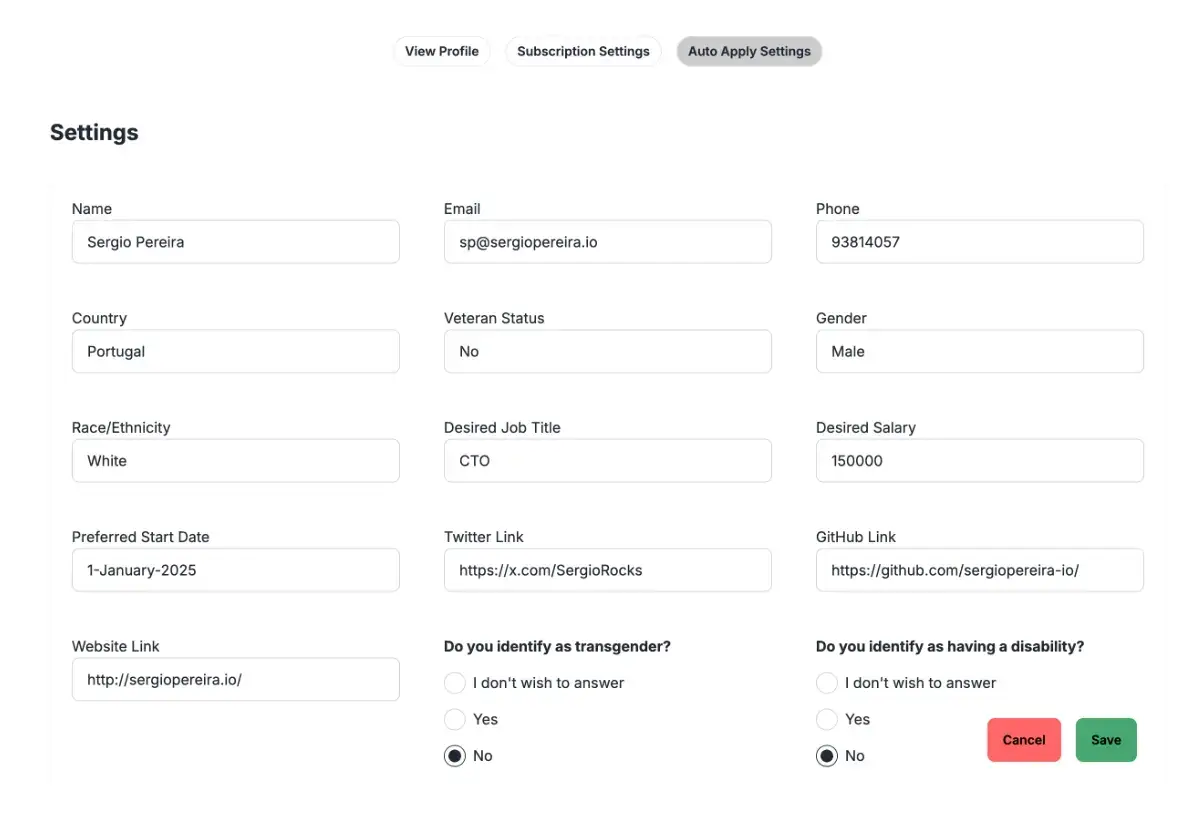1198x814 pixels.
Task: Select the Phone number field
Action: pyautogui.click(x=979, y=241)
